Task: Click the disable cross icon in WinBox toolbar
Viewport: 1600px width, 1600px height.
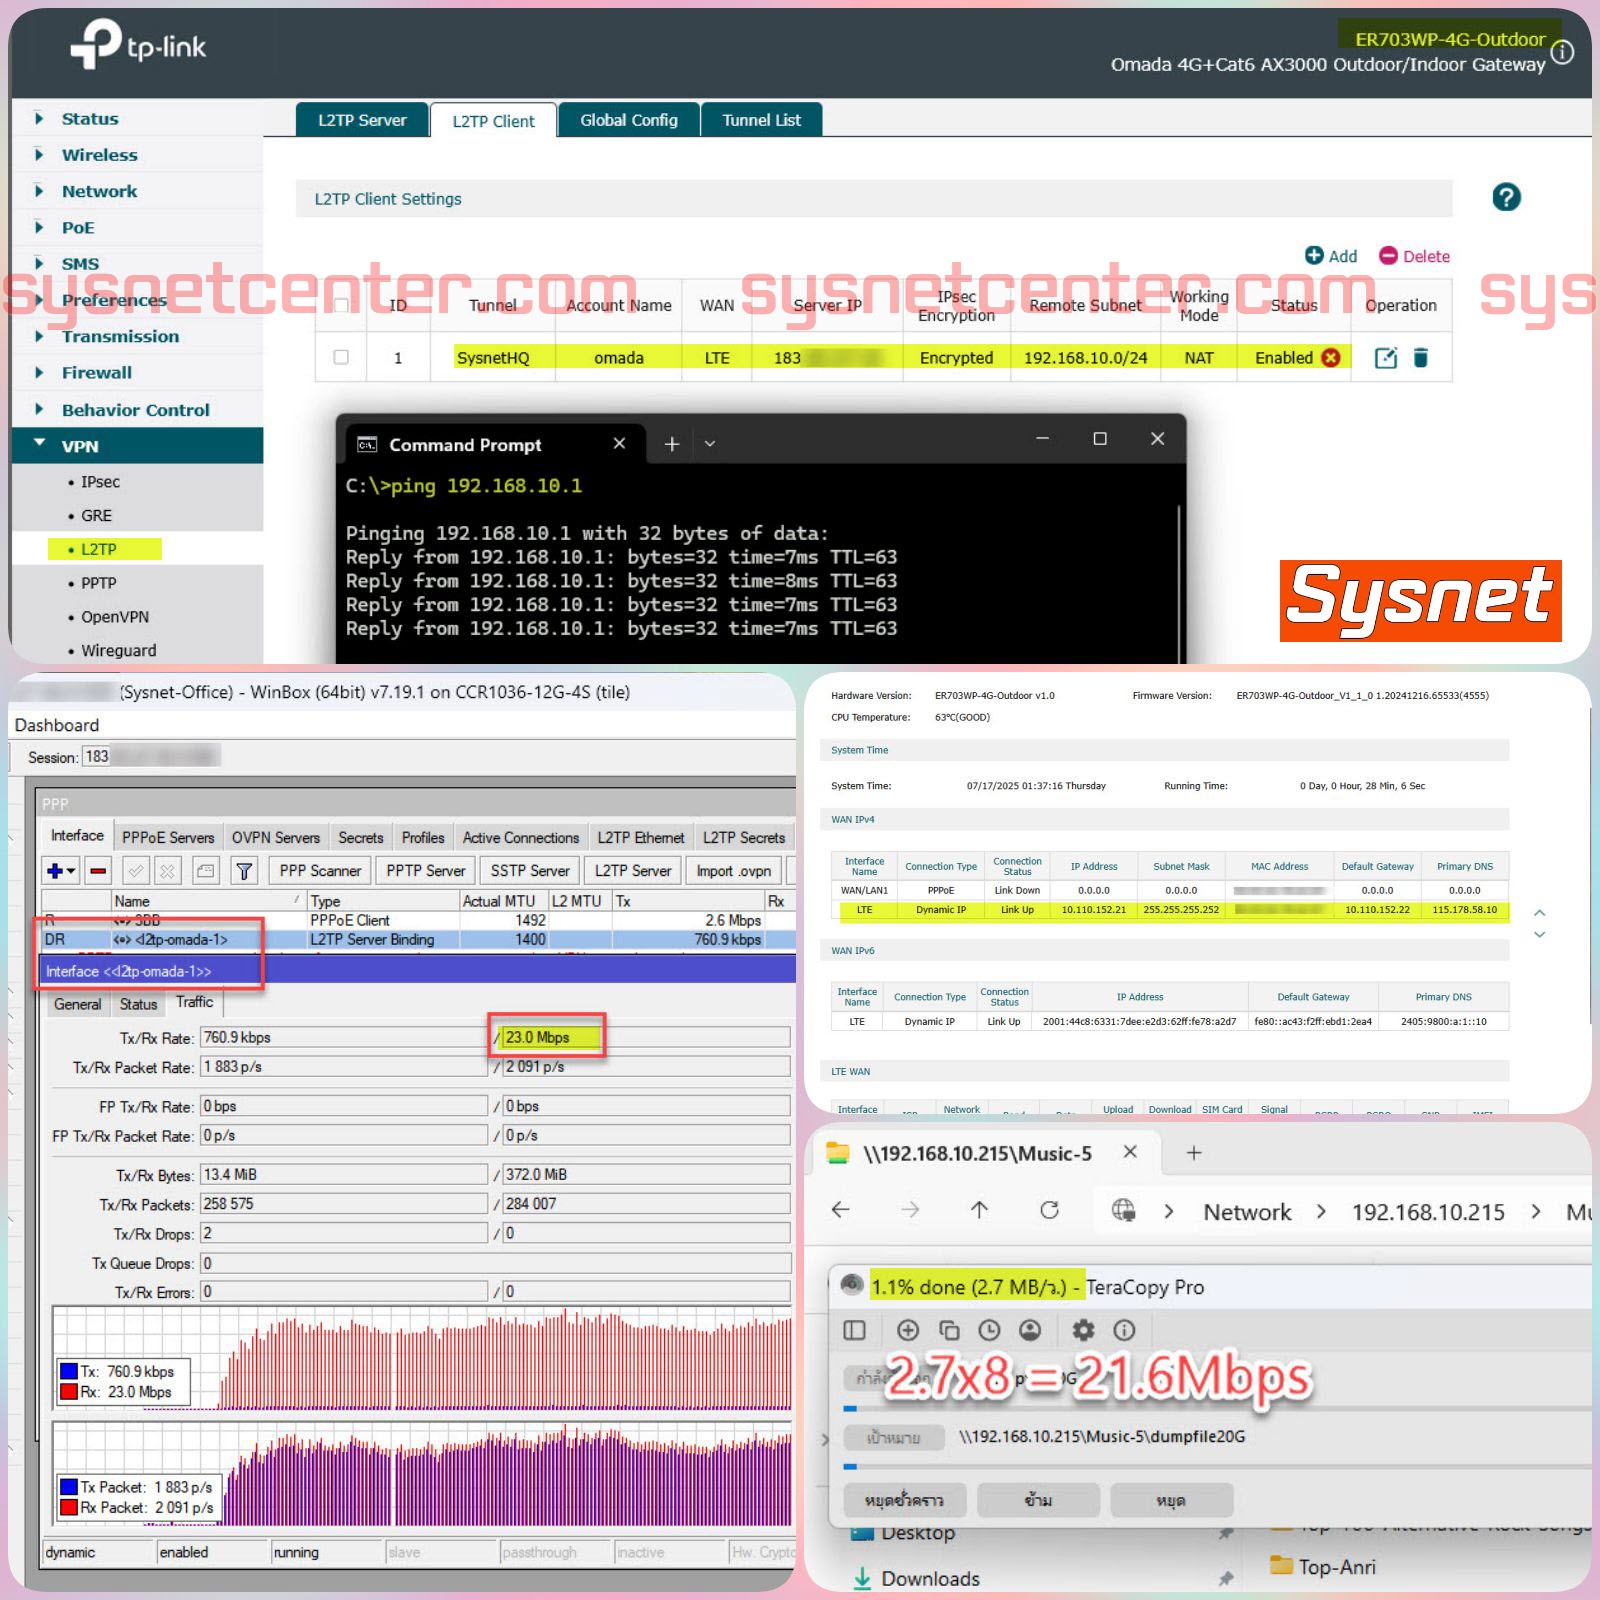Action: click(168, 871)
